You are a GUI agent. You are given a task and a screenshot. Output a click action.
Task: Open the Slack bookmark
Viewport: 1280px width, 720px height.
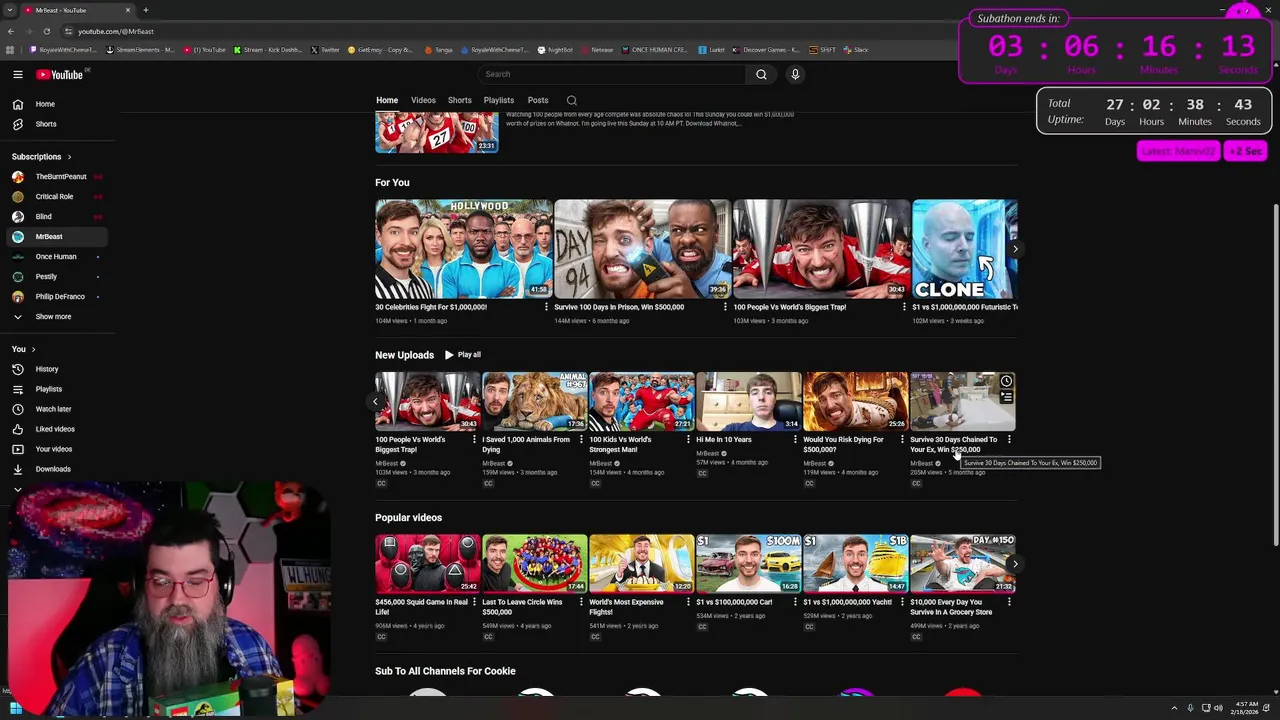(x=856, y=50)
